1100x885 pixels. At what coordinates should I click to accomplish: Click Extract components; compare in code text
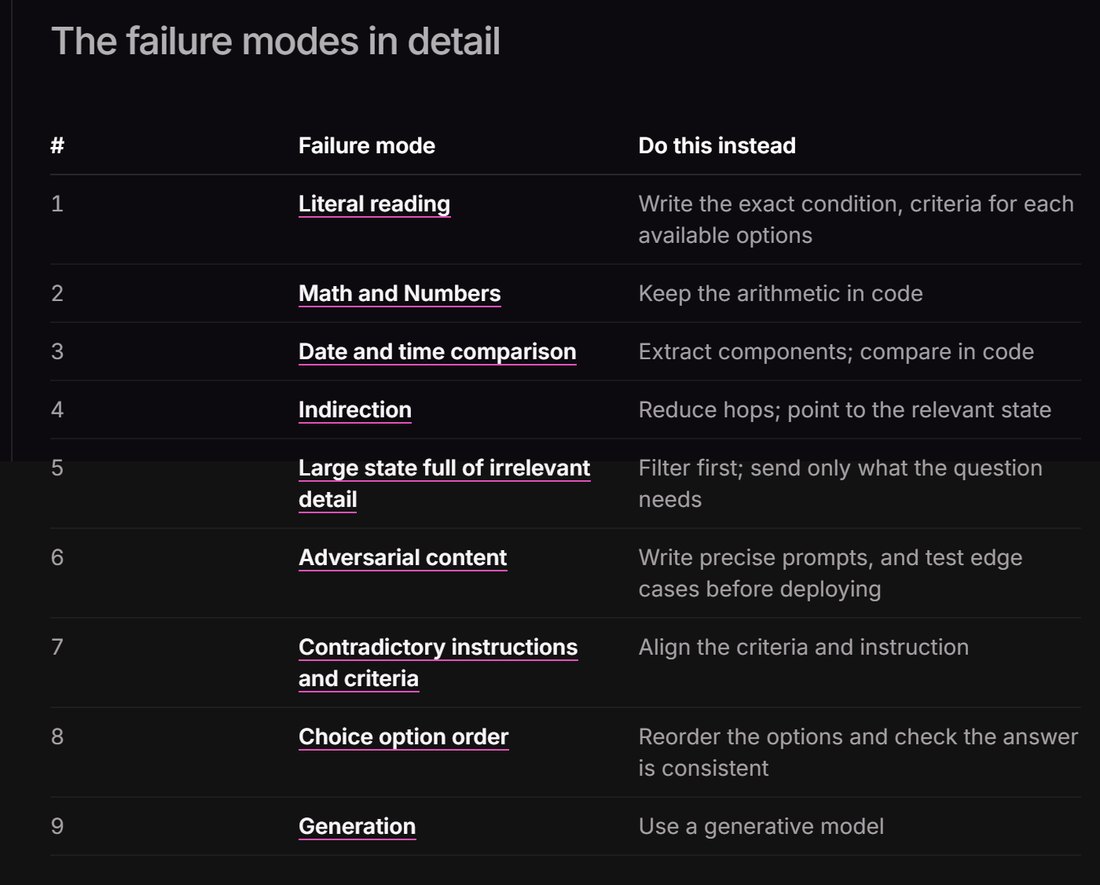click(836, 351)
